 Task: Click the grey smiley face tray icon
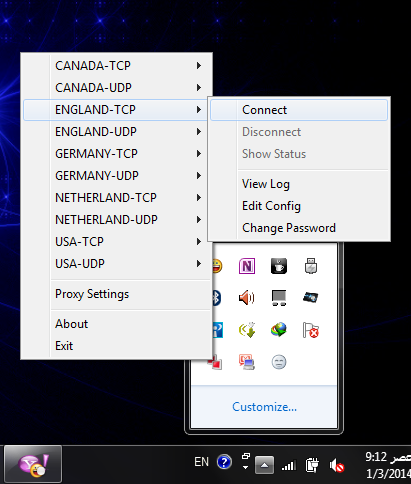pyautogui.click(x=279, y=362)
